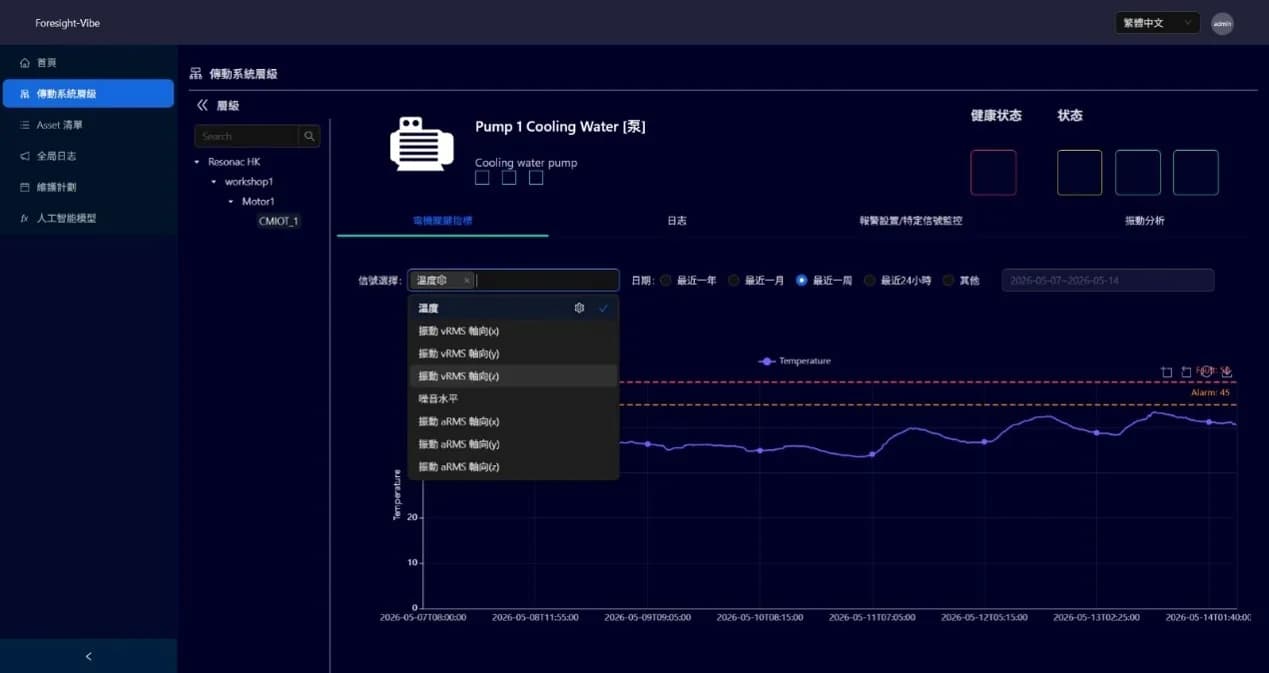Open the gear settings in the 溫度 option
Image resolution: width=1269 pixels, height=673 pixels.
tap(579, 308)
